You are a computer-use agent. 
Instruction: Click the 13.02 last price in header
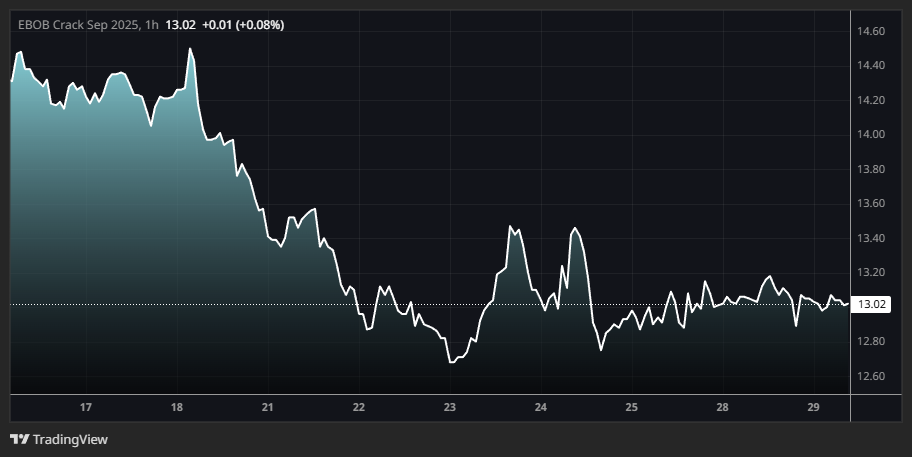(180, 24)
